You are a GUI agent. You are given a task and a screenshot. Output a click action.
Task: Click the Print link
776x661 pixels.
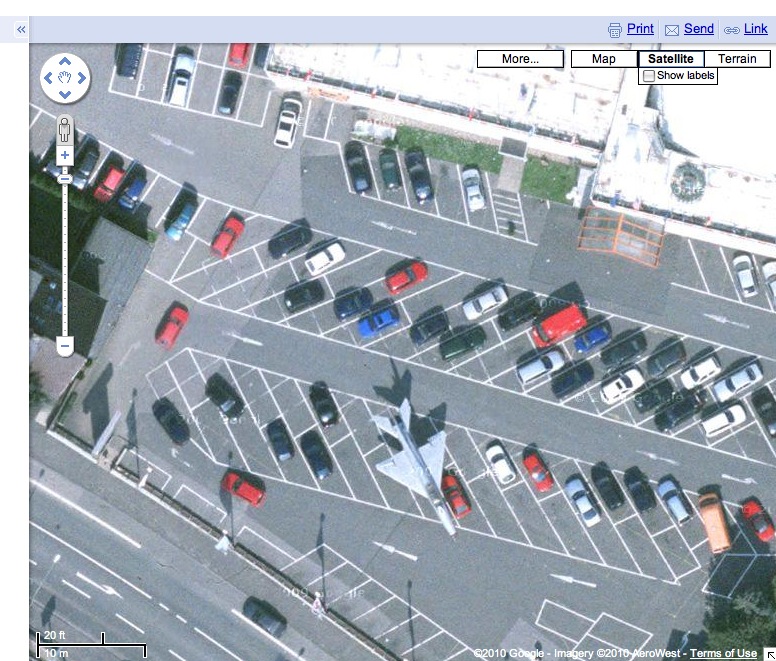pyautogui.click(x=640, y=29)
